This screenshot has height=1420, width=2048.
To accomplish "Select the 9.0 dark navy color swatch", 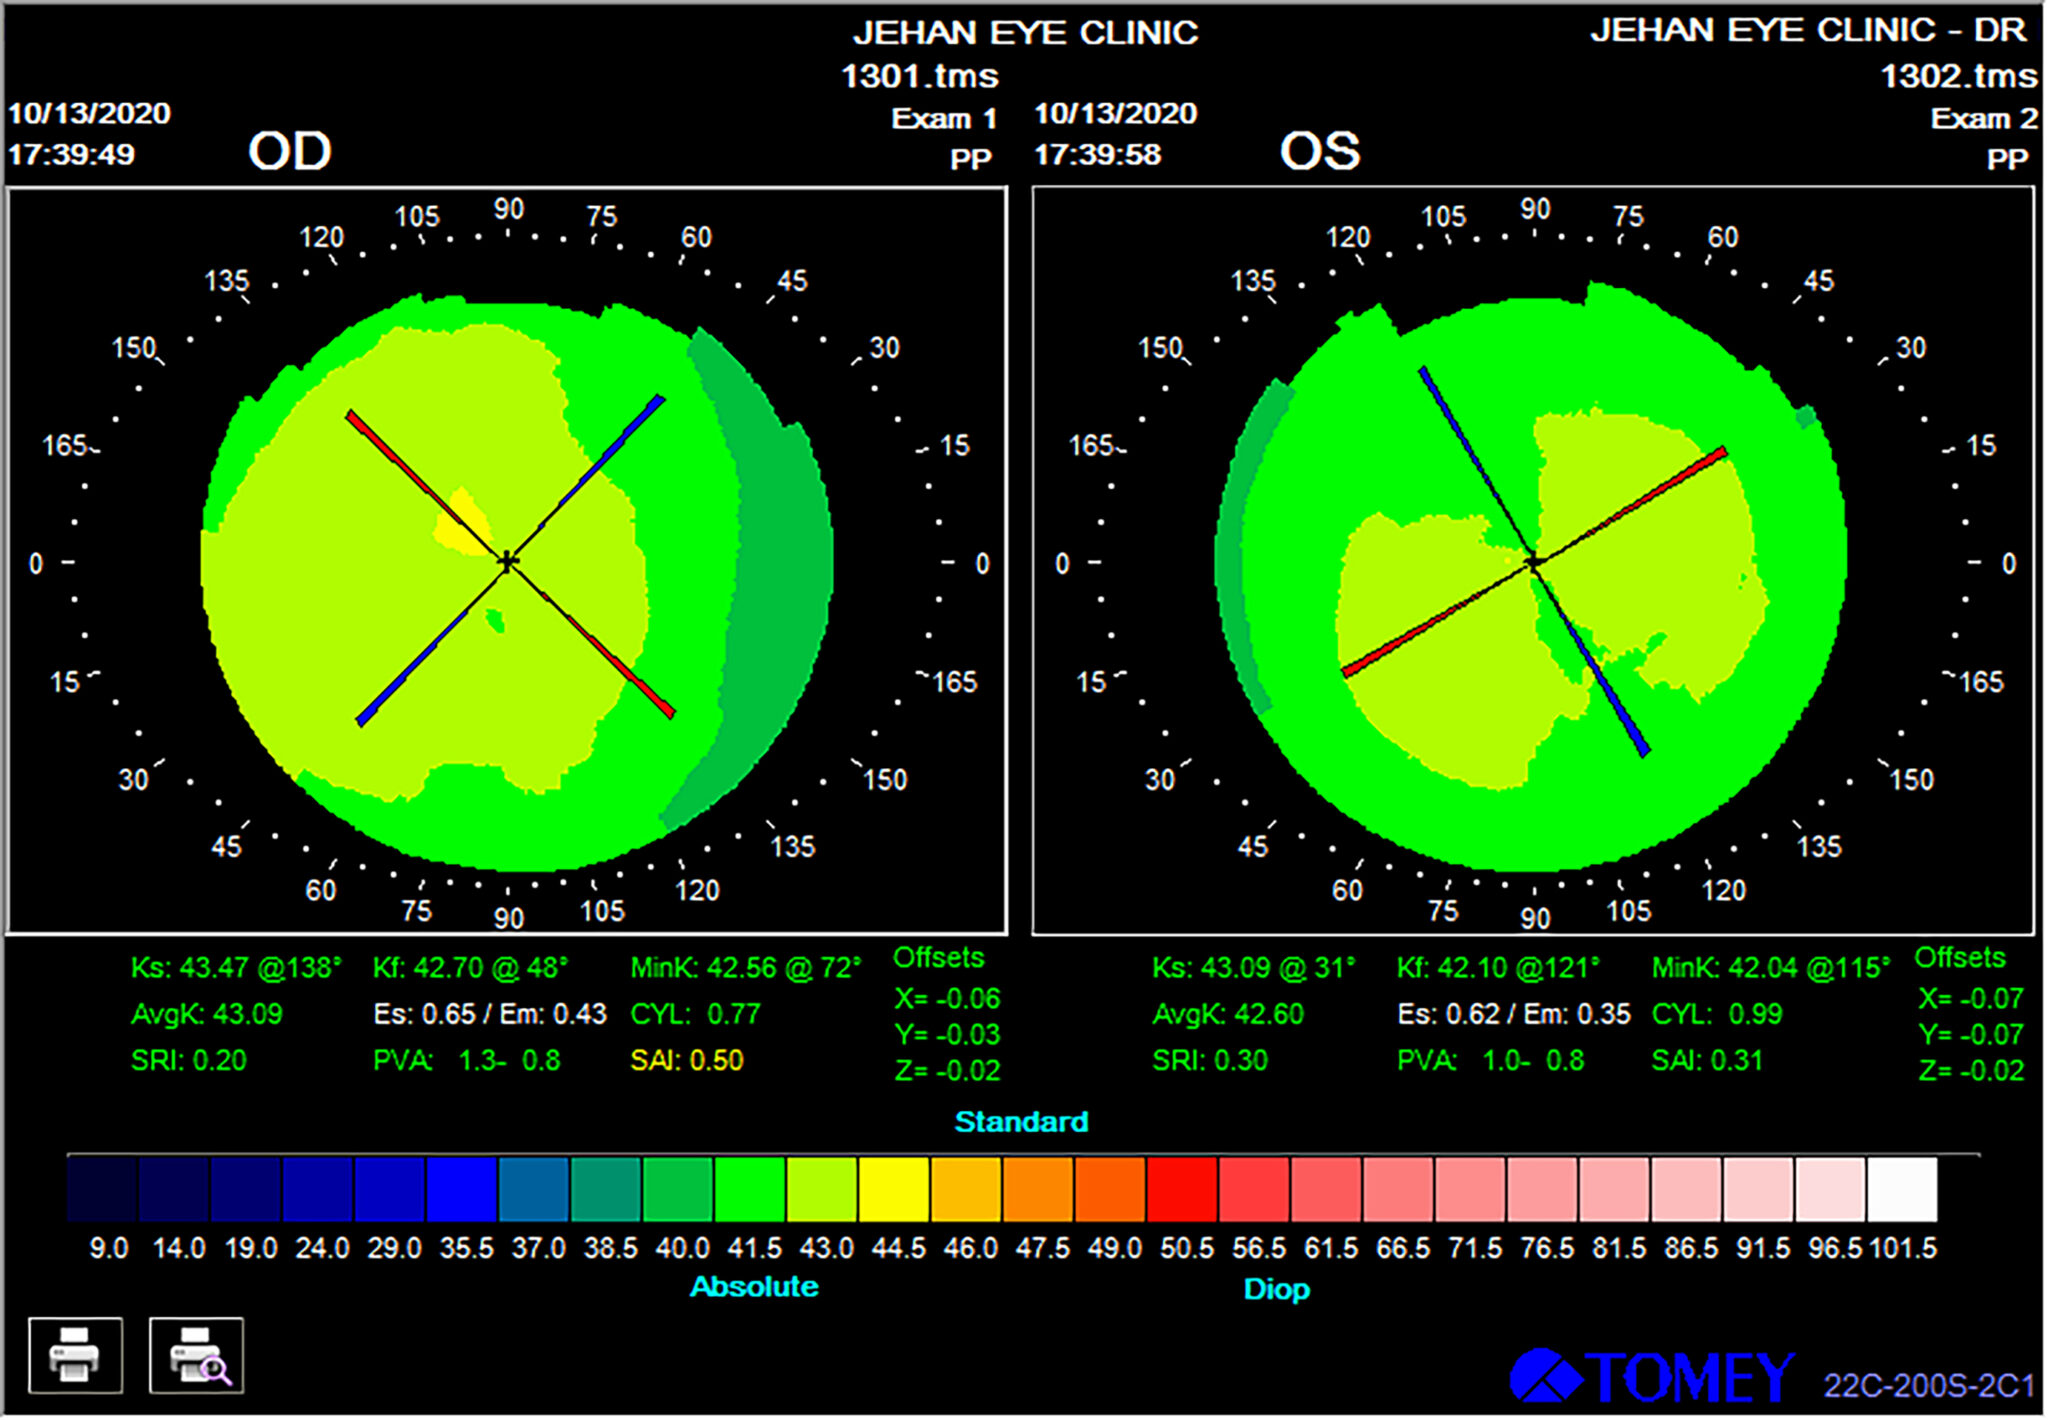I will 102,1189.
